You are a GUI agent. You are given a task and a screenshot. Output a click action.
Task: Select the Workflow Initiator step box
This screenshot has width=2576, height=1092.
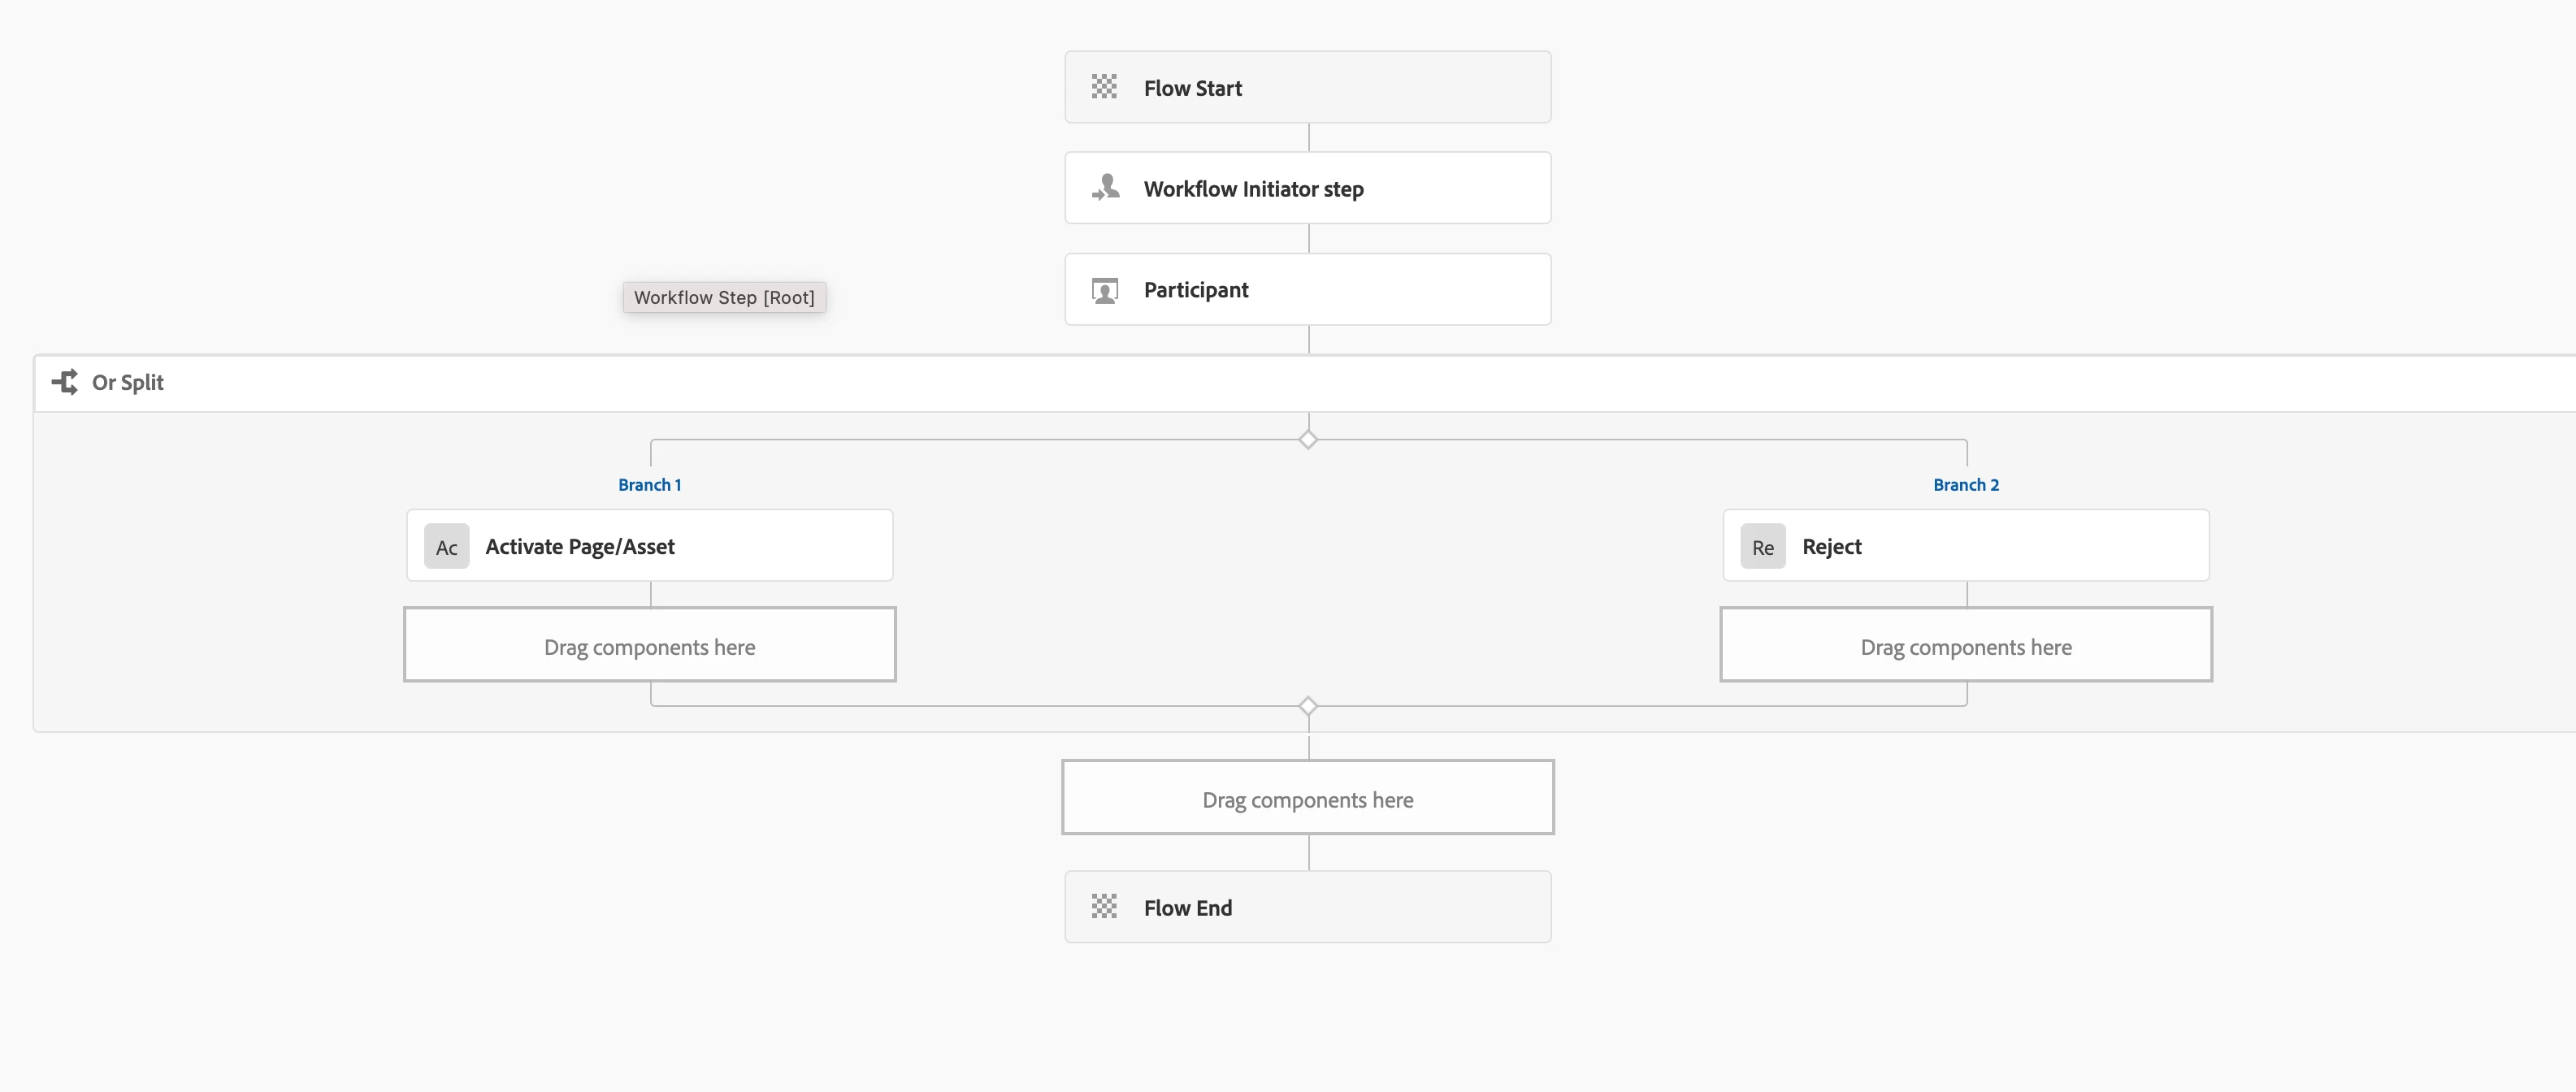(1307, 188)
